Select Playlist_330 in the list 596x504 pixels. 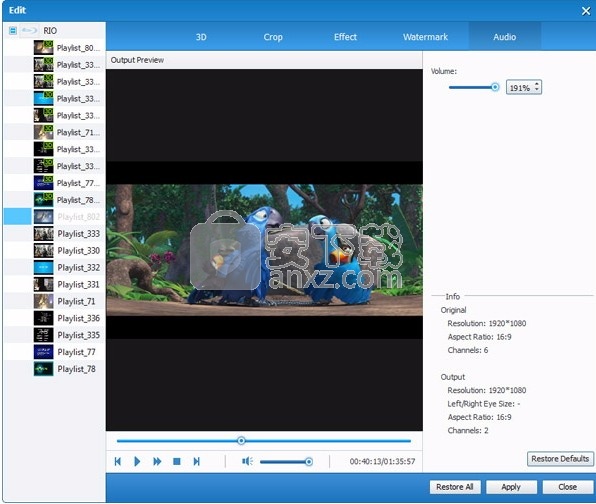pyautogui.click(x=54, y=250)
